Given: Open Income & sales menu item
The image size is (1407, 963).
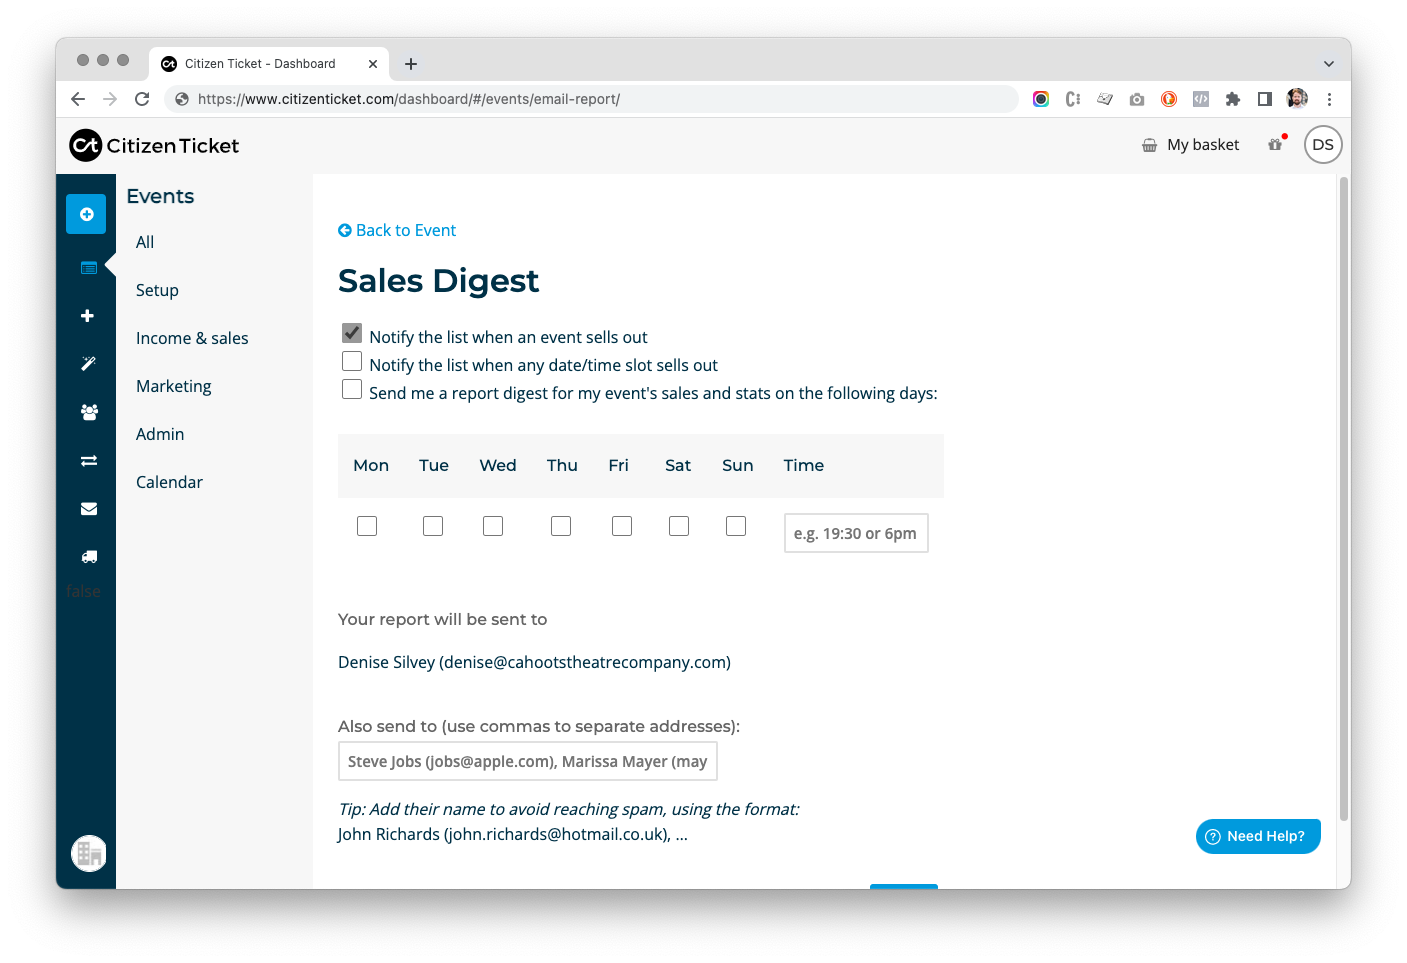Looking at the screenshot, I should 192,338.
